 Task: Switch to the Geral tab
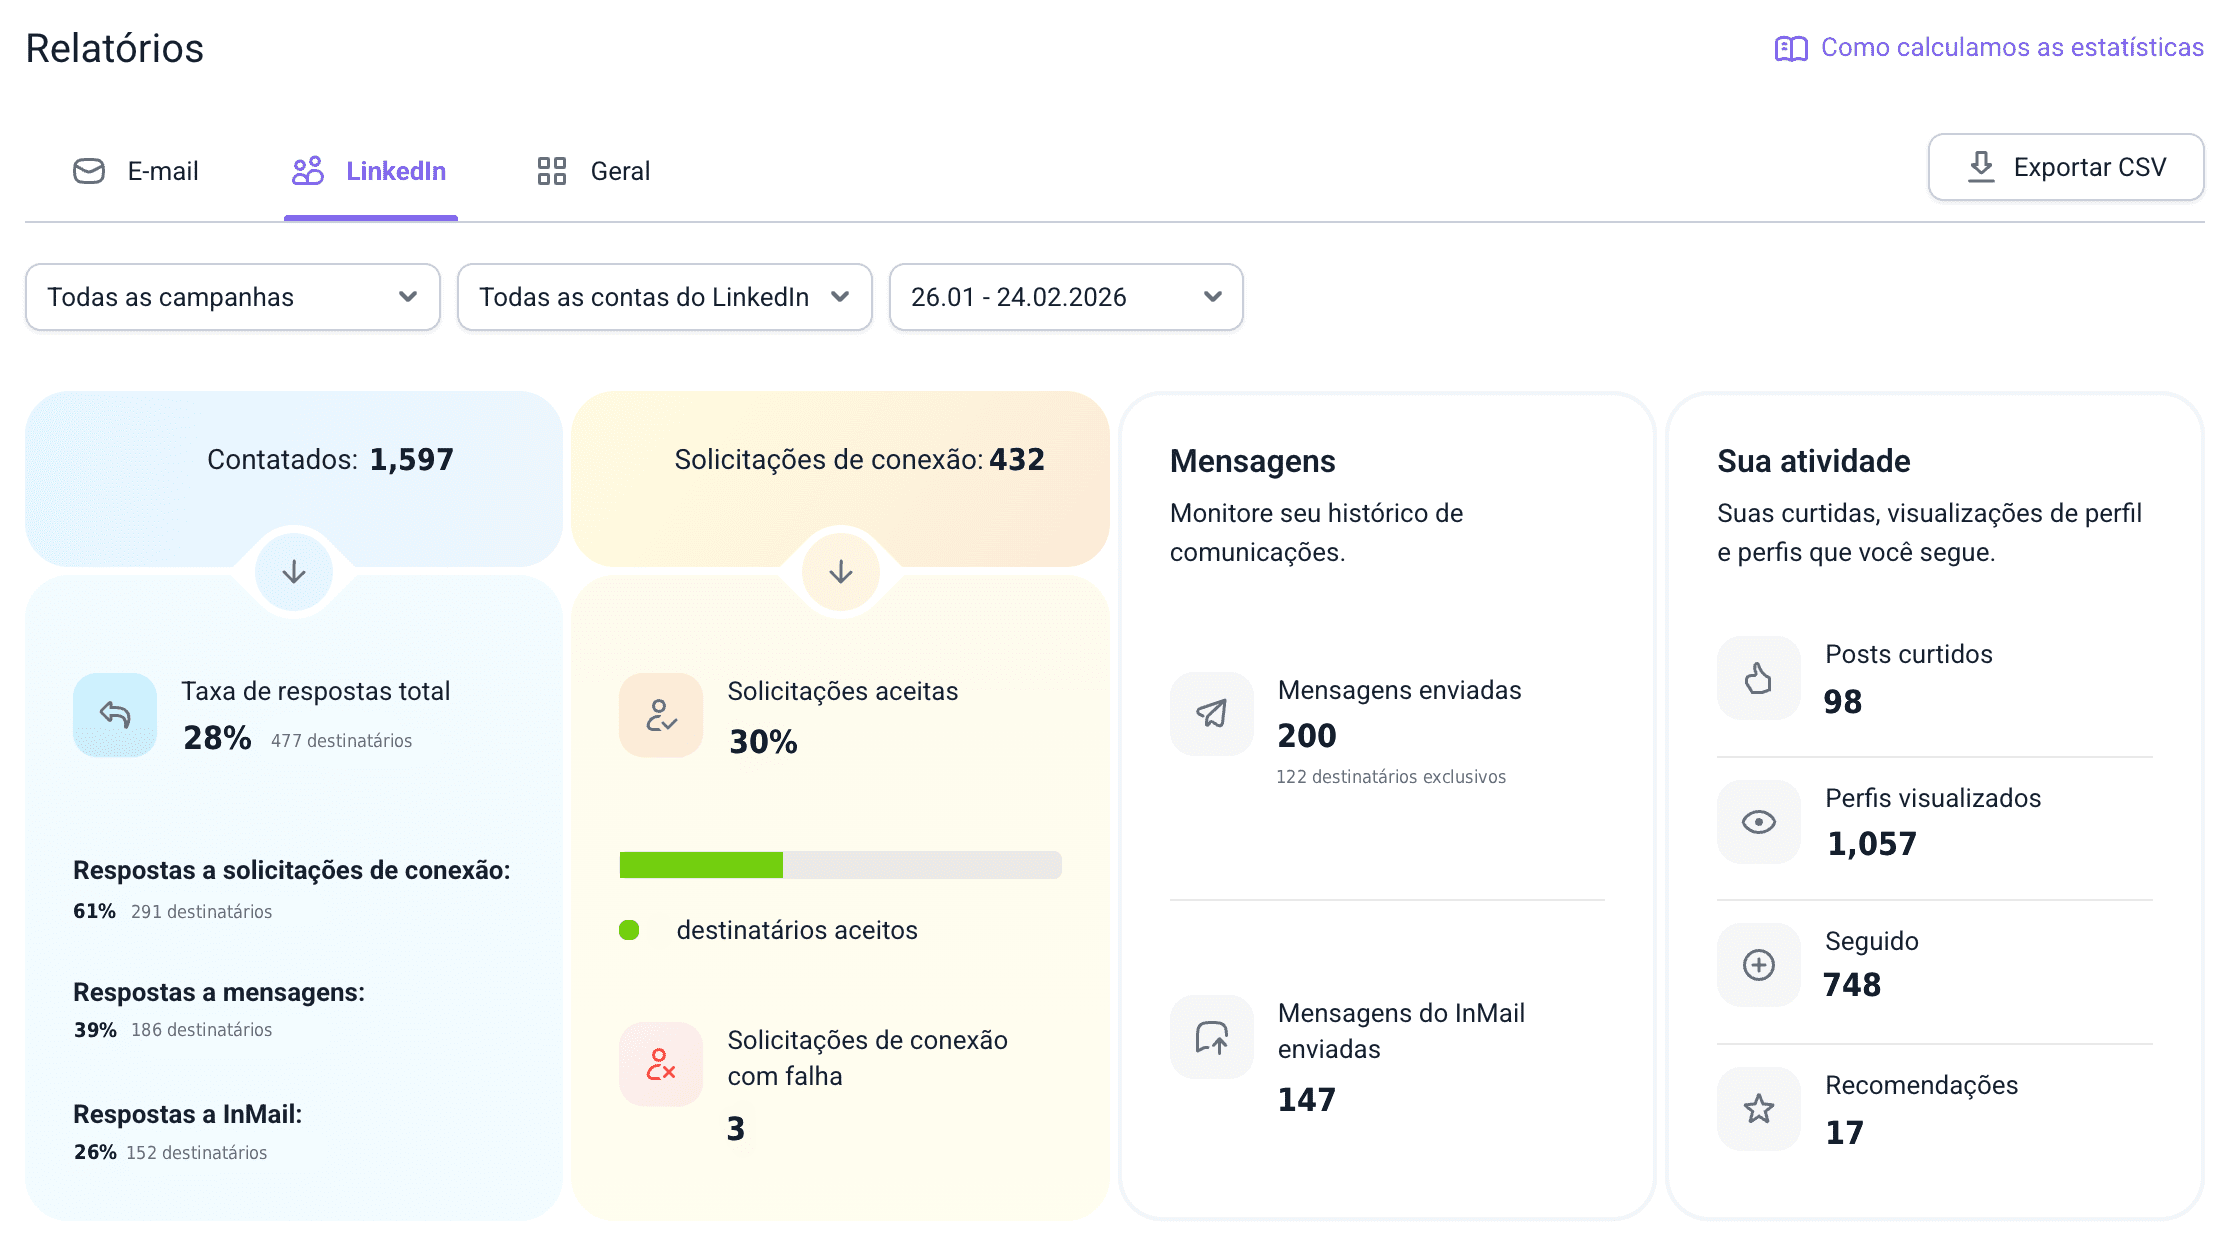[x=594, y=171]
